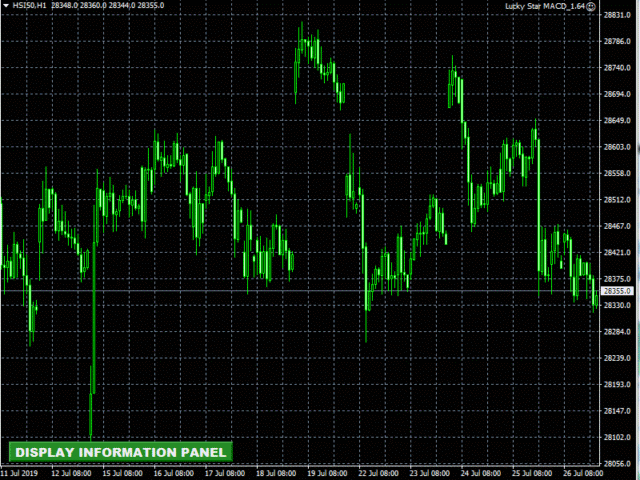640x480 pixels.
Task: Click the 28284.0 price scale label
Action: point(617,332)
